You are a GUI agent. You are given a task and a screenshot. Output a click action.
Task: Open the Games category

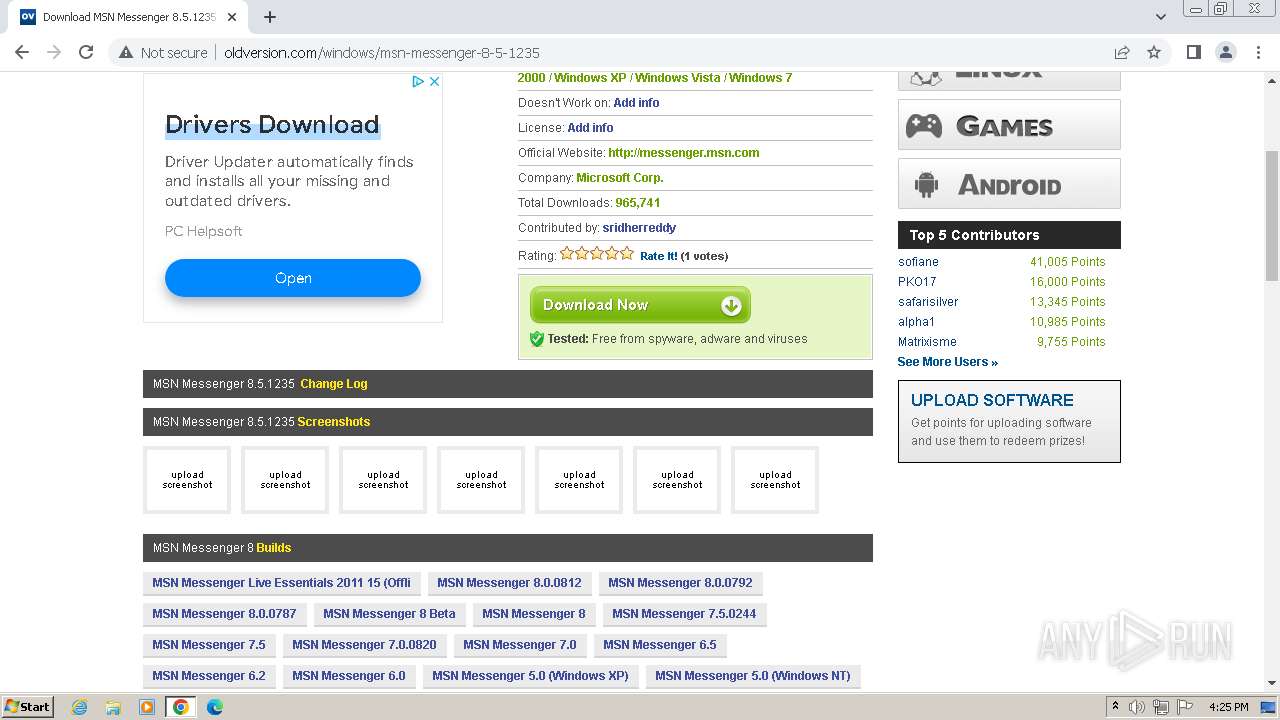[x=1009, y=125]
